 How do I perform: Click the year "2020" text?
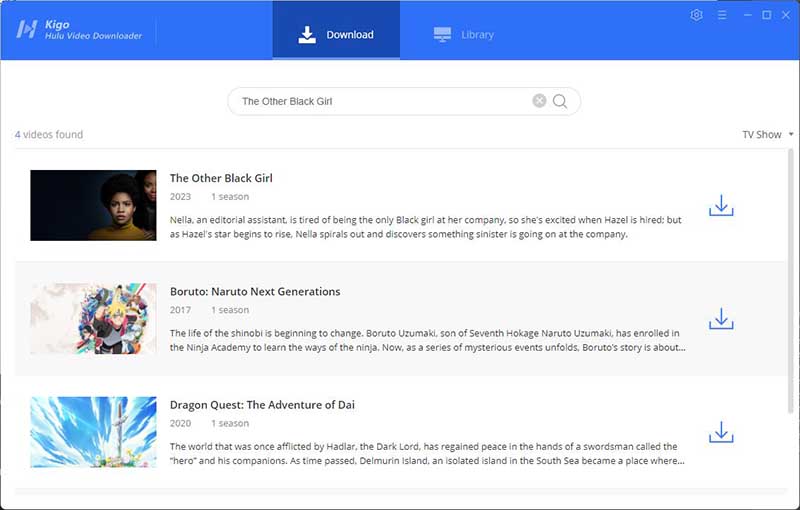[x=180, y=423]
